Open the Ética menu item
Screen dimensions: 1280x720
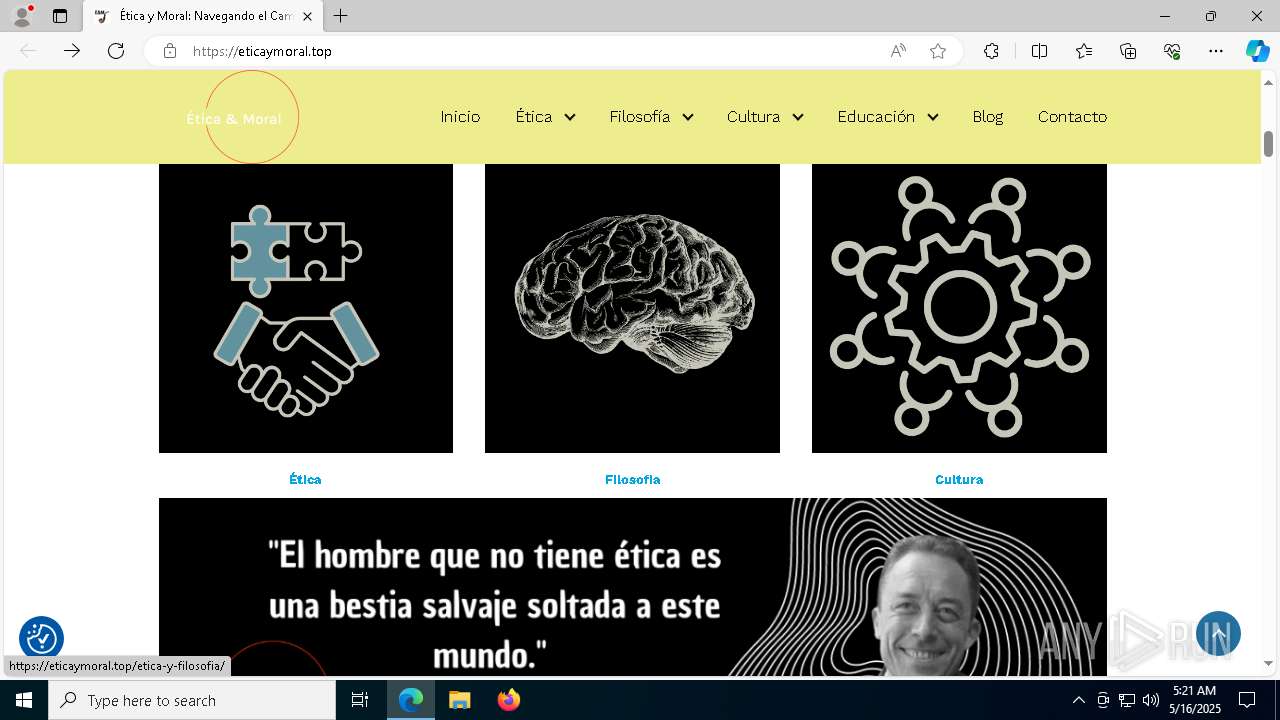(x=534, y=117)
